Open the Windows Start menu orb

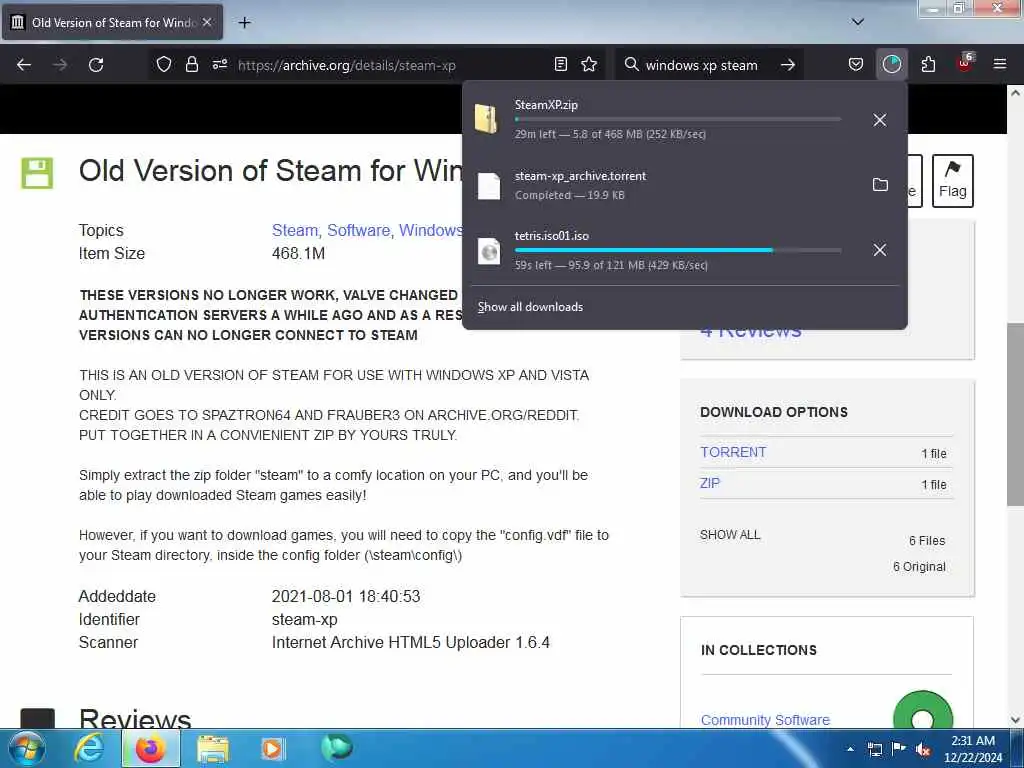click(x=27, y=748)
